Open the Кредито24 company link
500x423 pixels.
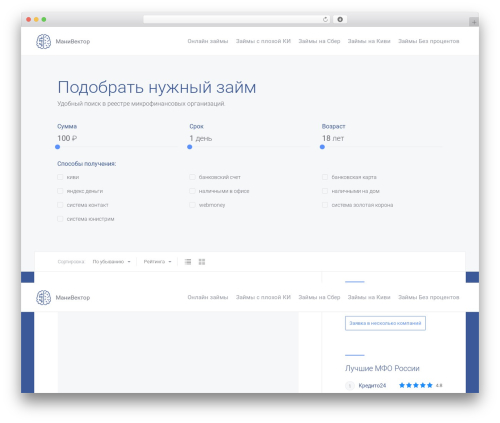click(372, 386)
